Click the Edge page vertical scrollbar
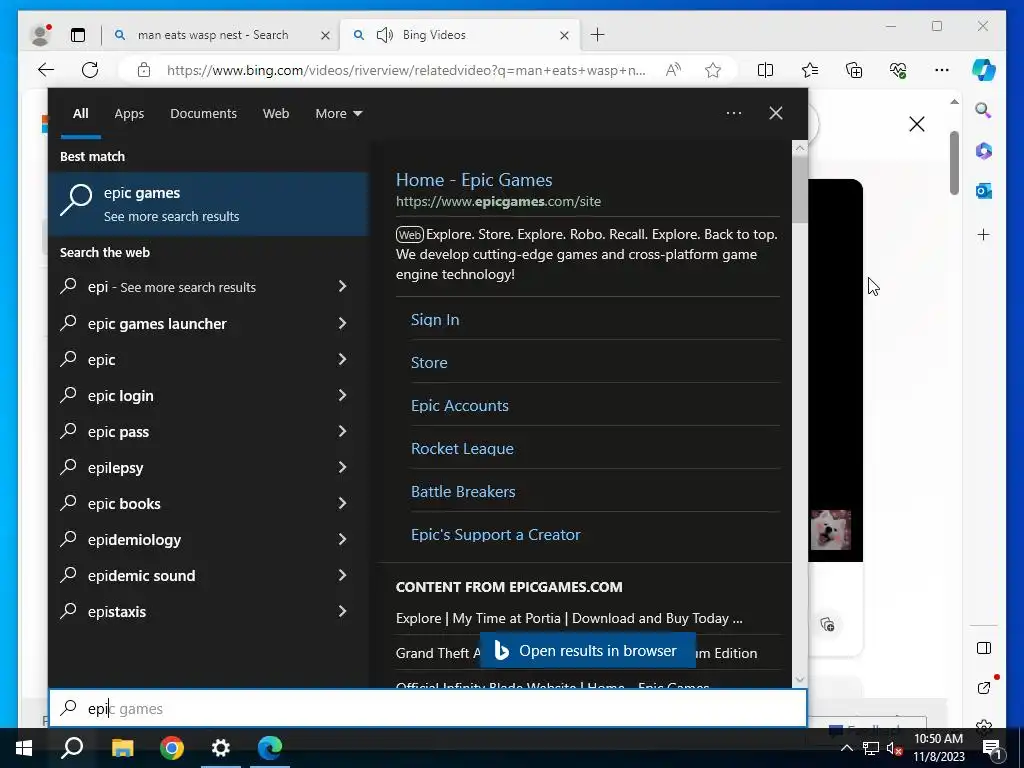Screen dimensions: 1024x768 (954, 163)
